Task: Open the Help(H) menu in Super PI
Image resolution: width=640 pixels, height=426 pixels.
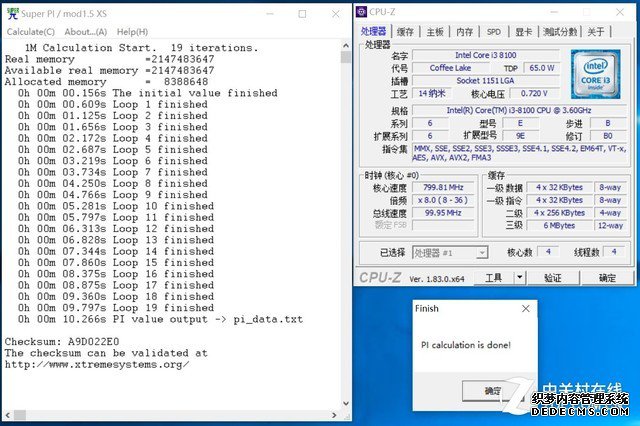Action: tap(132, 32)
